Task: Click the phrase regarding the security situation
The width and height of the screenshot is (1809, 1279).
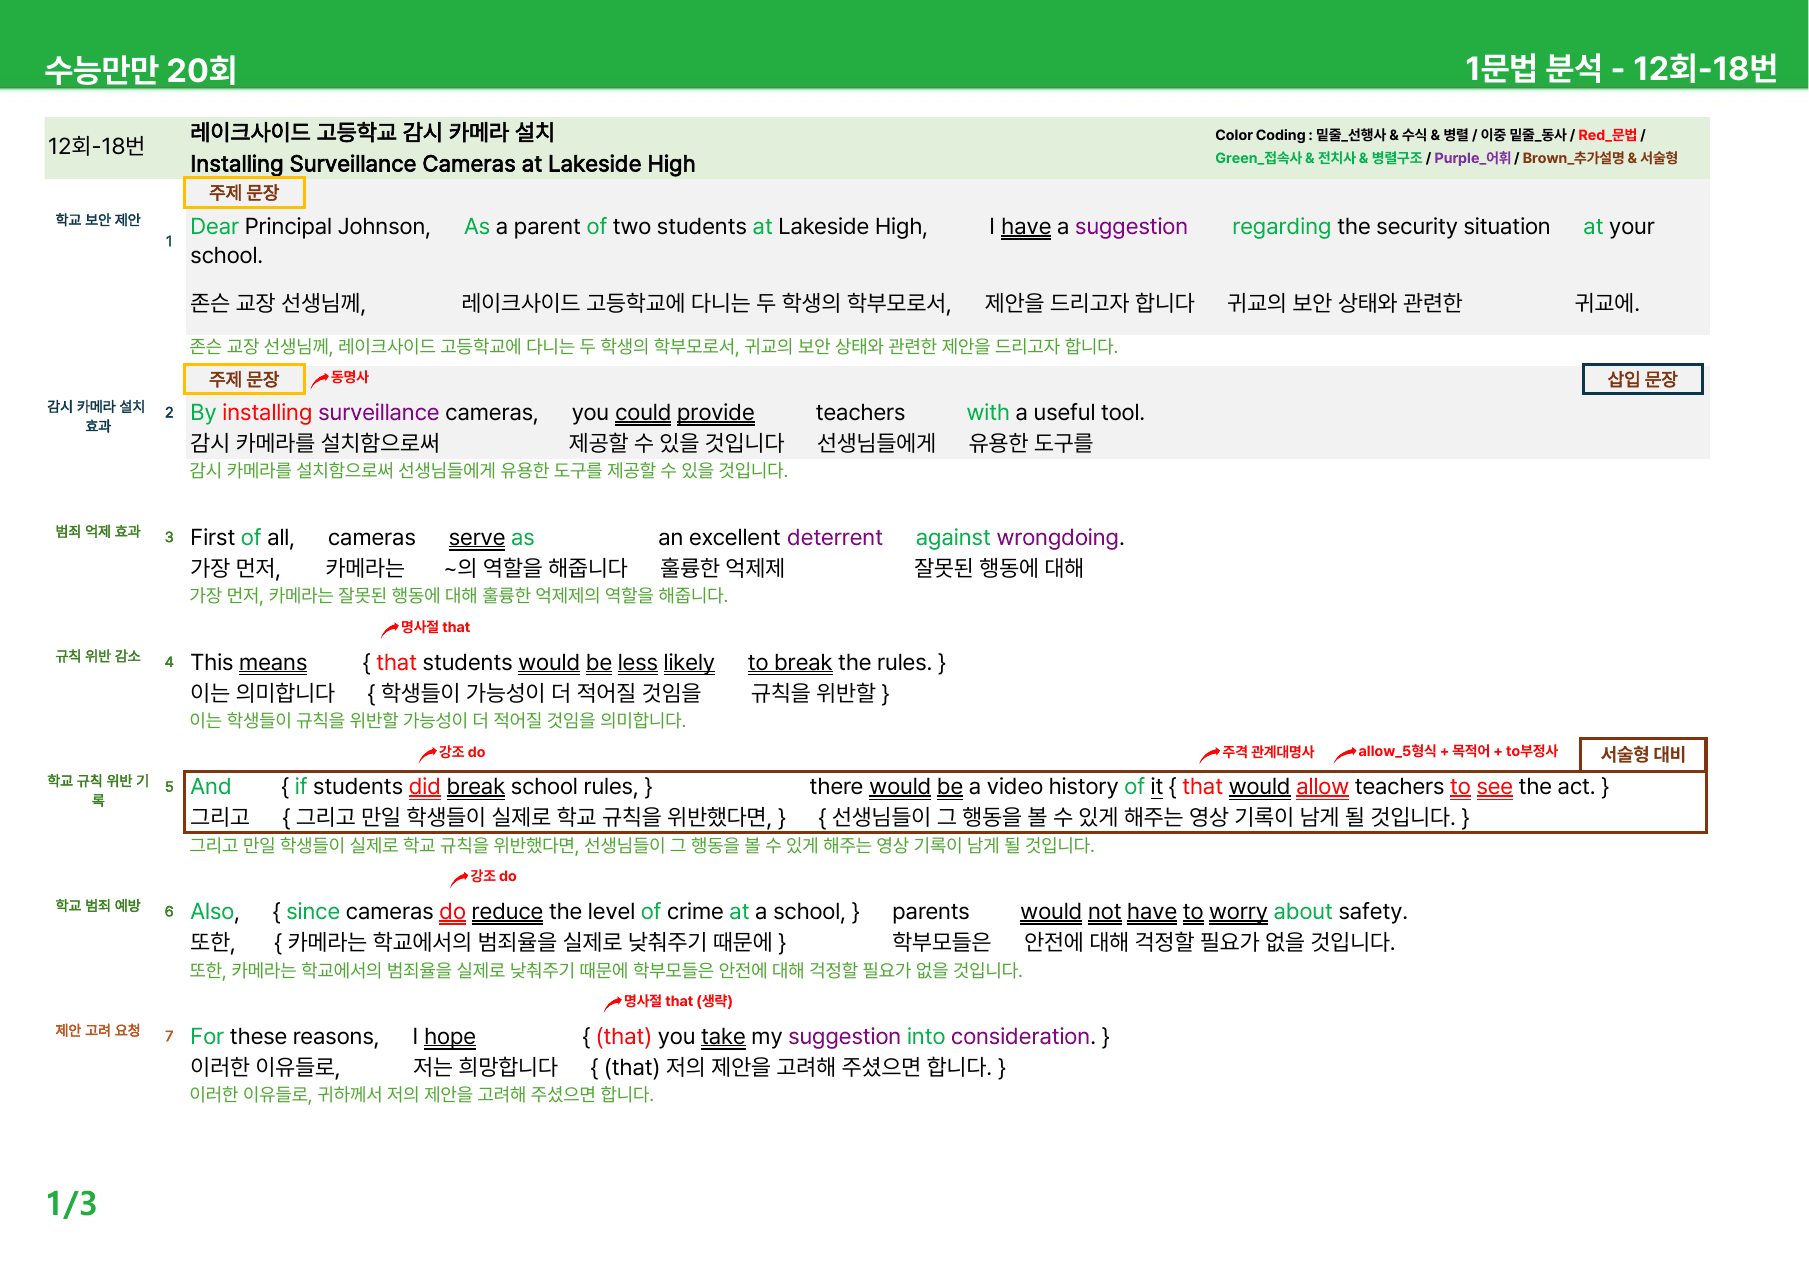Action: pyautogui.click(x=1391, y=227)
